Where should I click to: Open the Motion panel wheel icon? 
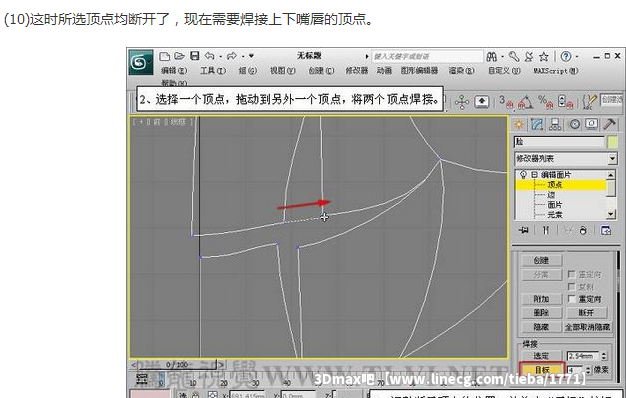[x=574, y=125]
